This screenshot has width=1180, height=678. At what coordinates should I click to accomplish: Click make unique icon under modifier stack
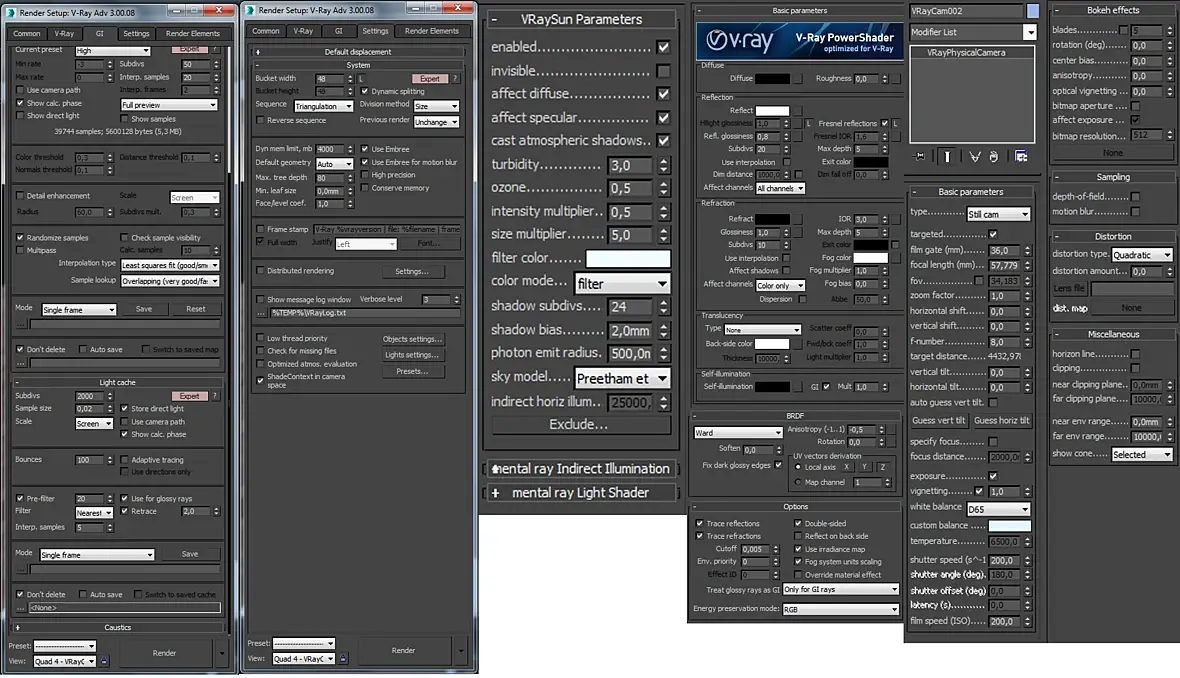tap(975, 157)
